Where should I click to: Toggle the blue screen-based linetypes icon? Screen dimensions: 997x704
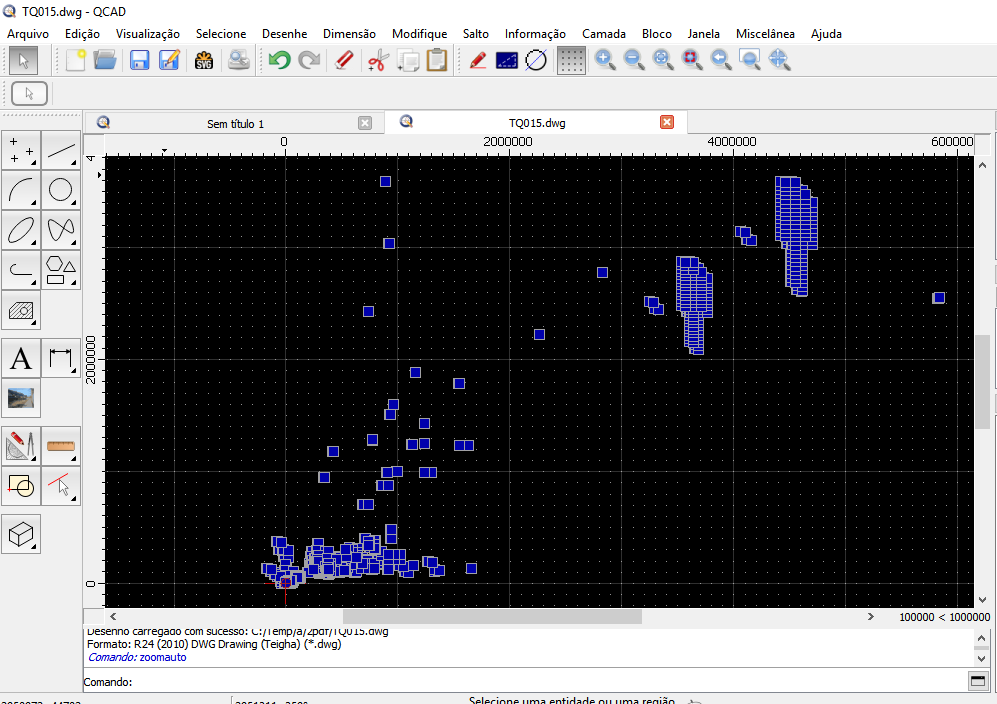(507, 60)
